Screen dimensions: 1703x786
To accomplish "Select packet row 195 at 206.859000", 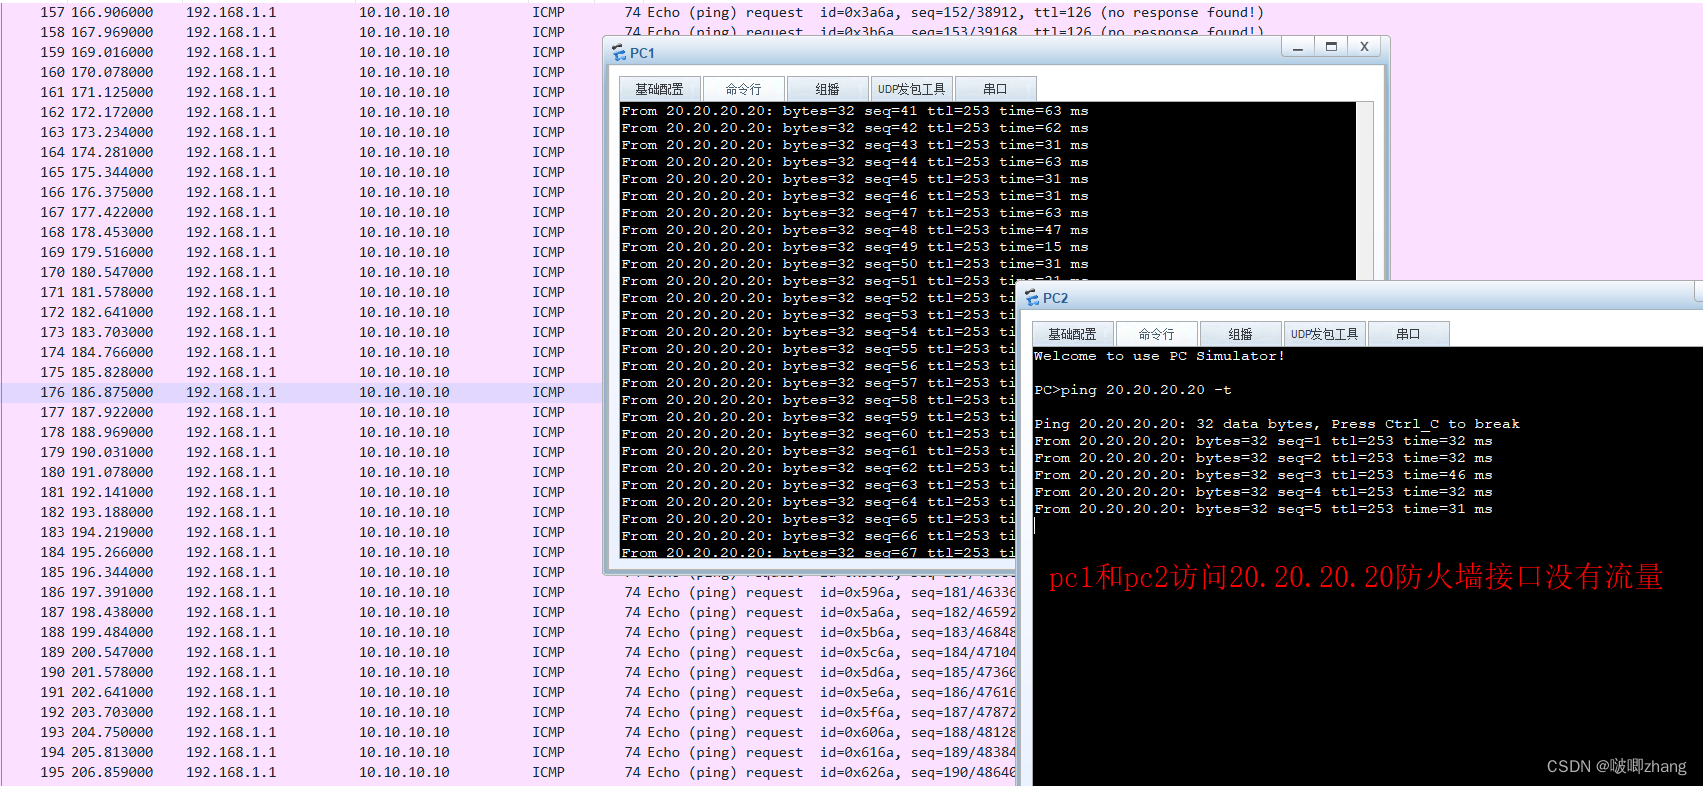I will coord(508,772).
